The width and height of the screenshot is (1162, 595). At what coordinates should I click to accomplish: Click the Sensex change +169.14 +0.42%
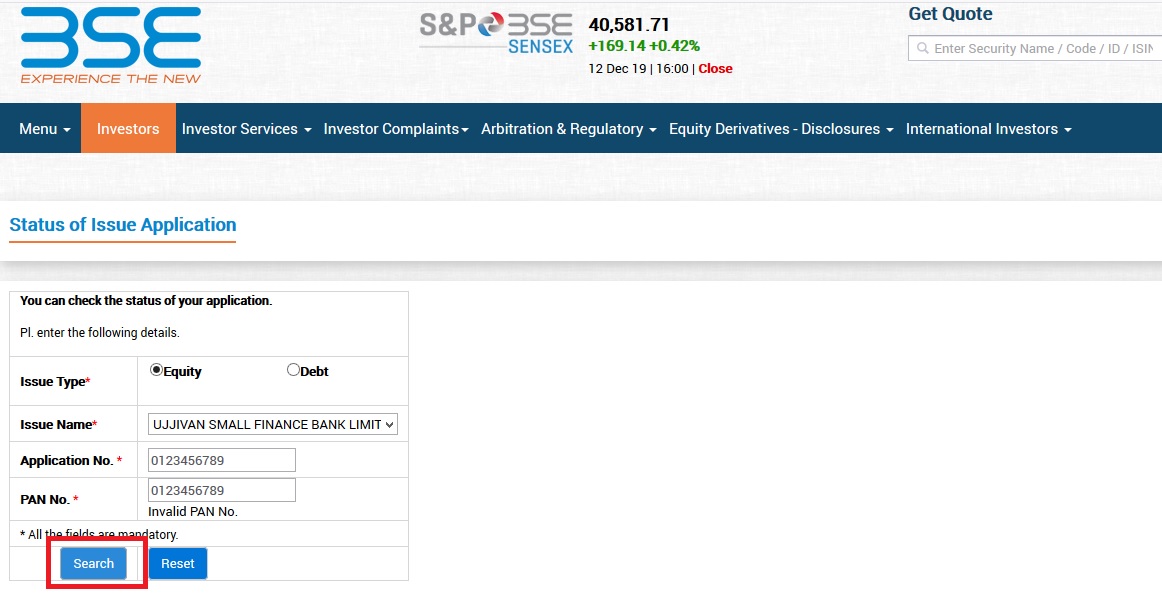(x=644, y=46)
